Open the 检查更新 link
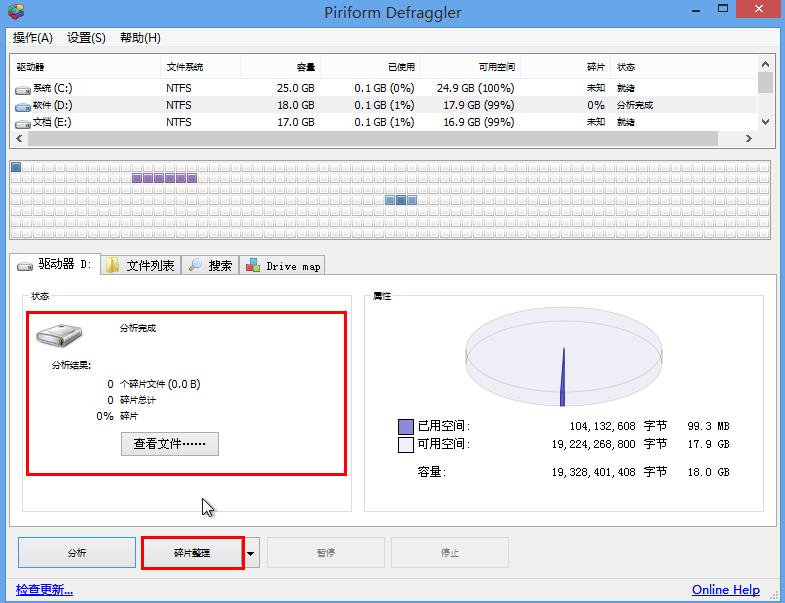785x603 pixels. pos(45,589)
